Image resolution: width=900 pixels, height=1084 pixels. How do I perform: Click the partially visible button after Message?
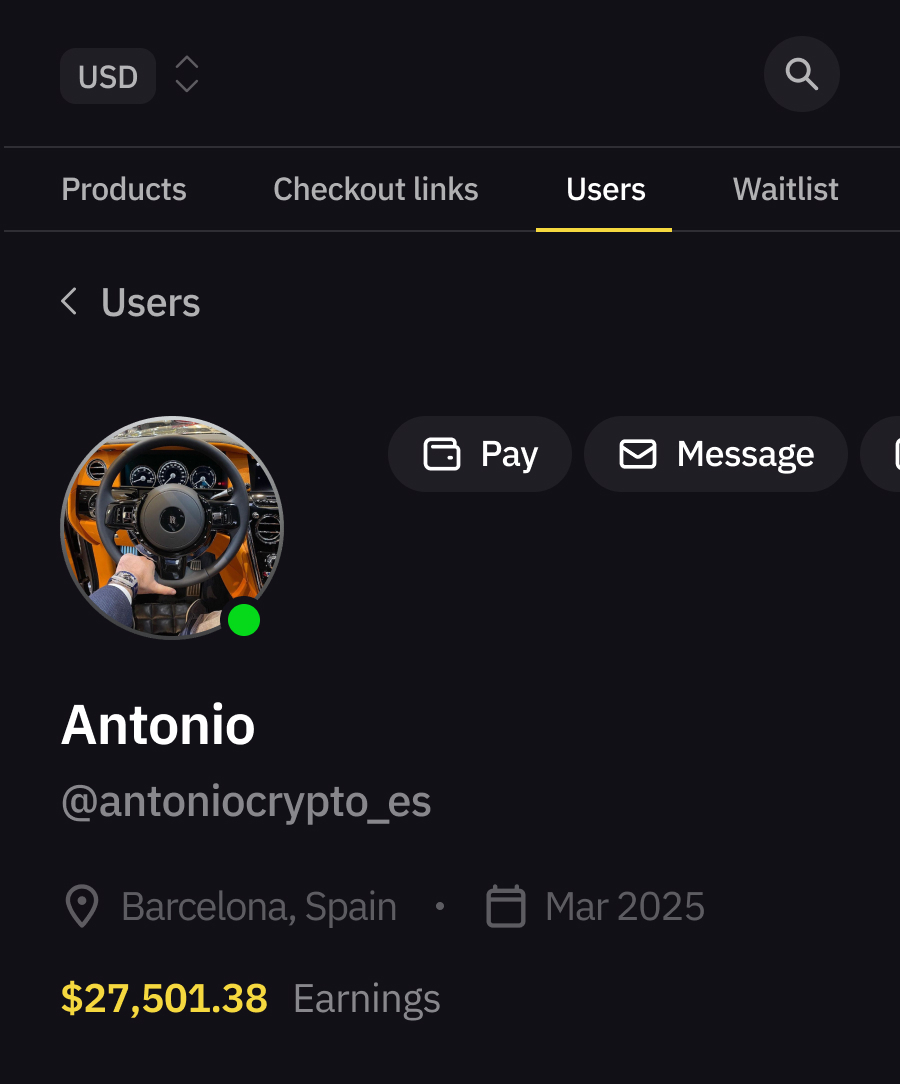[884, 454]
